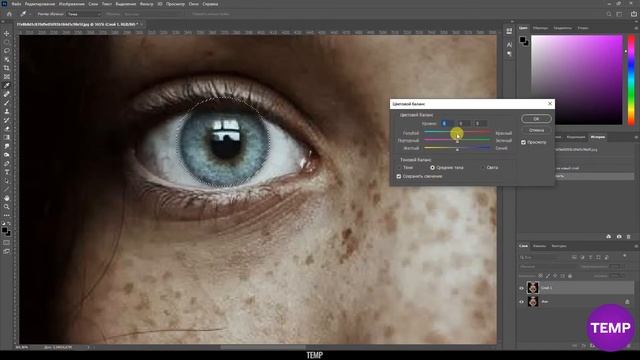The height and width of the screenshot is (360, 640).
Task: Select the History Brush tool
Action: [x=7, y=120]
